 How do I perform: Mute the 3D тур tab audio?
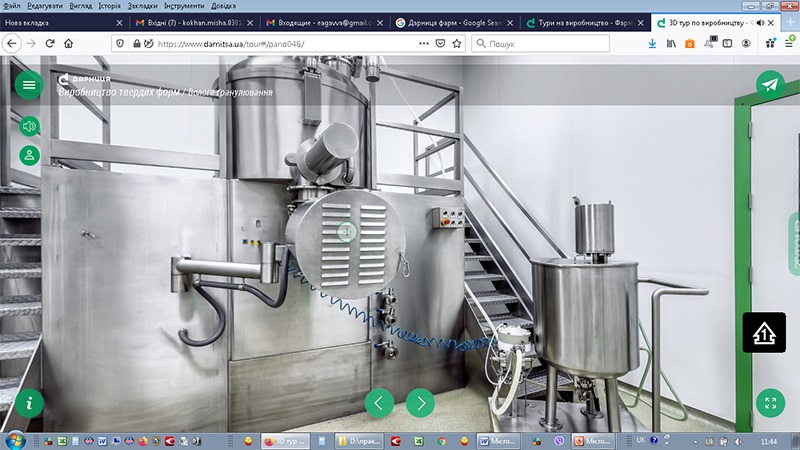760,23
